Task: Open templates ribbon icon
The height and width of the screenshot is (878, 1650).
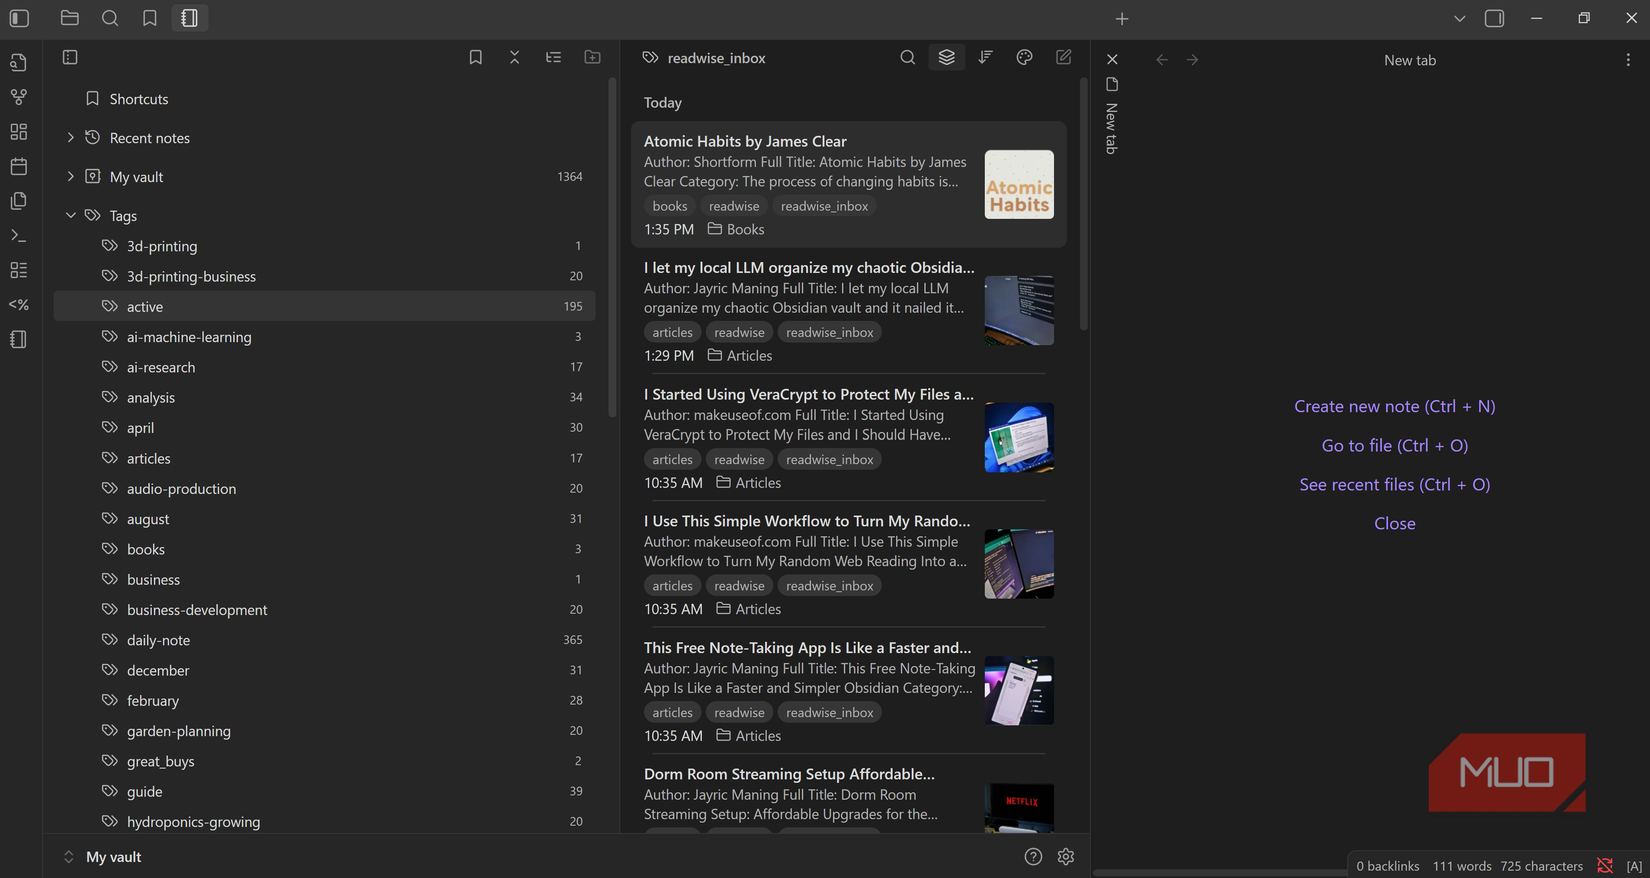Action: [x=19, y=201]
